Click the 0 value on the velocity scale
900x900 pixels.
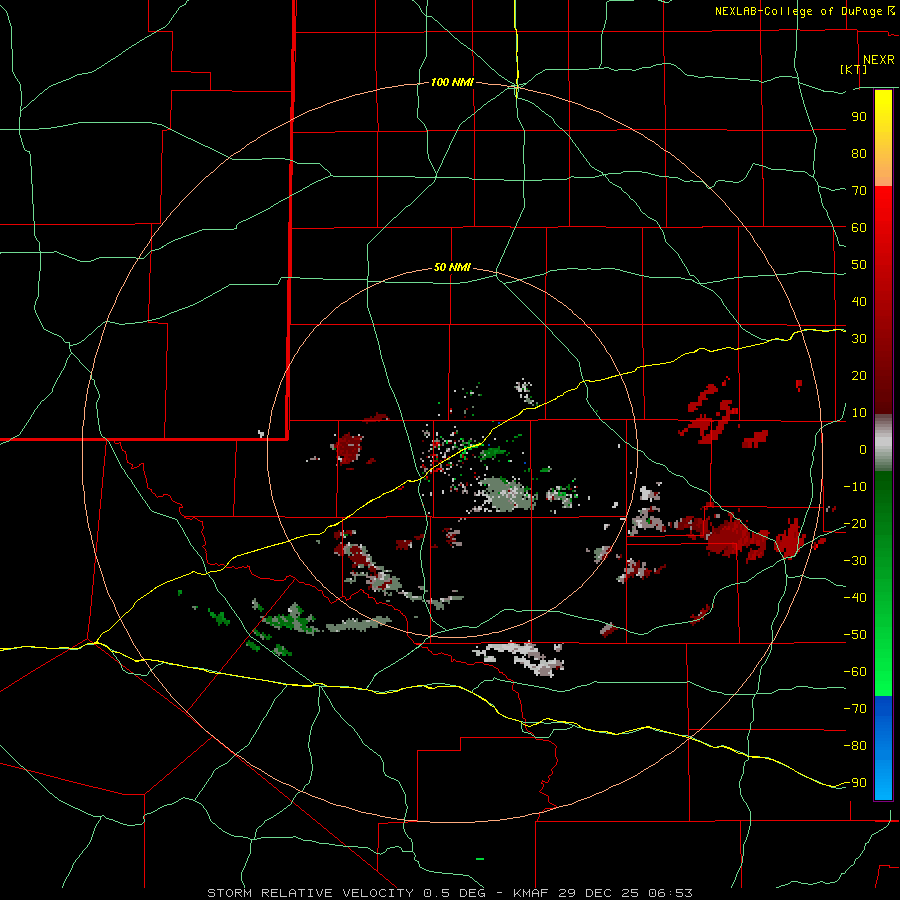pos(863,449)
